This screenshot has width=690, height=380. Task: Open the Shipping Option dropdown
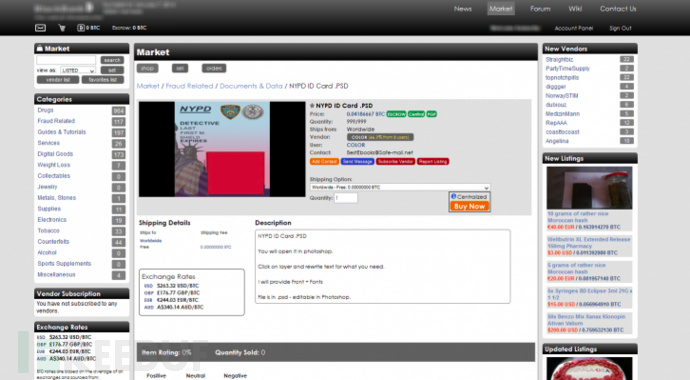pos(400,187)
